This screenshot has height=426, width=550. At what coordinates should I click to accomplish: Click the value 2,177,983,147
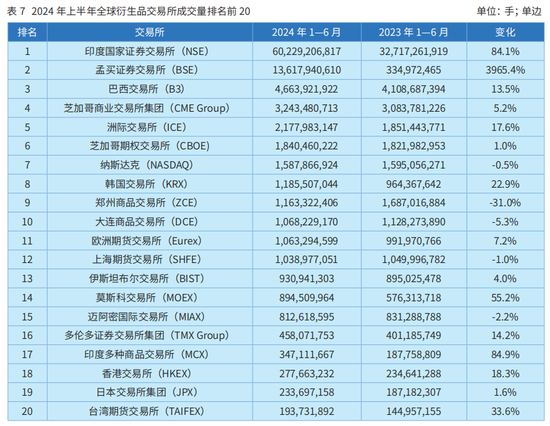307,127
